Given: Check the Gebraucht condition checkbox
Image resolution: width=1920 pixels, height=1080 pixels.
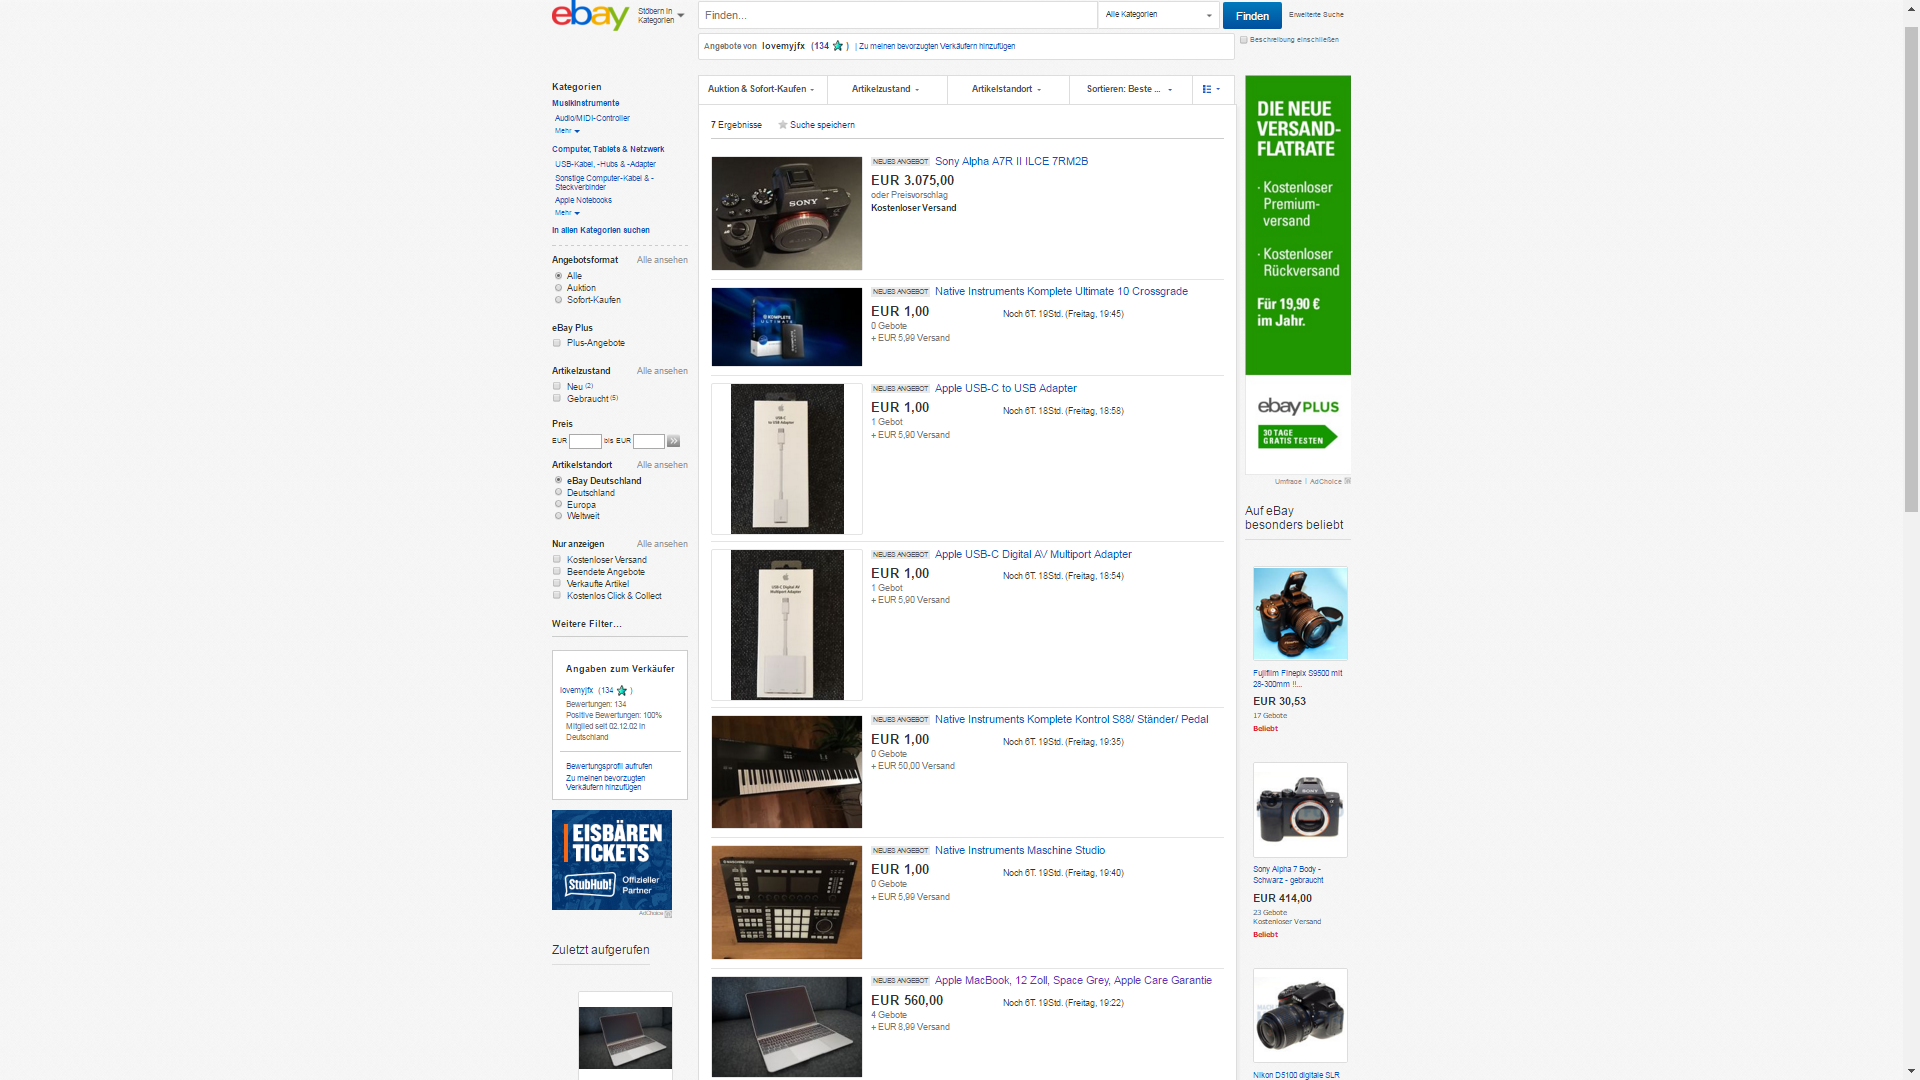Looking at the screenshot, I should tap(557, 398).
